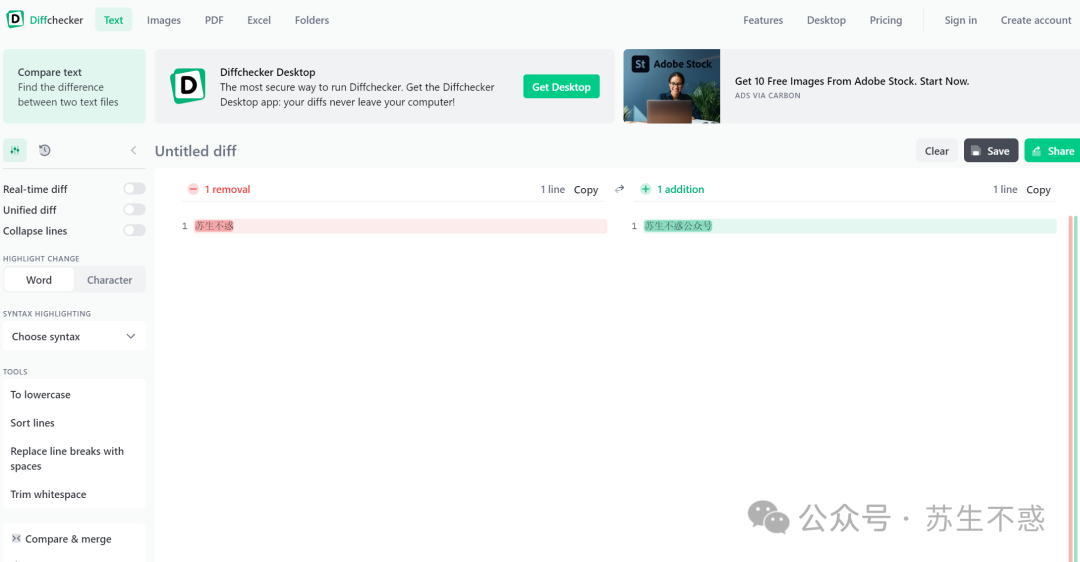The image size is (1080, 562).
Task: Copy the addition side text
Action: (x=1039, y=189)
